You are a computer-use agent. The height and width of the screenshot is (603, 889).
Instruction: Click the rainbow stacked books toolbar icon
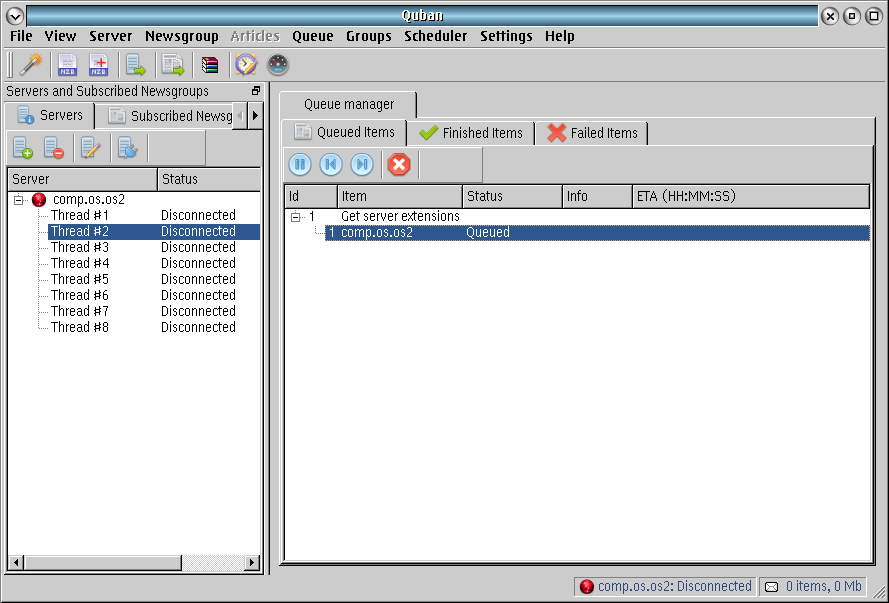209,65
